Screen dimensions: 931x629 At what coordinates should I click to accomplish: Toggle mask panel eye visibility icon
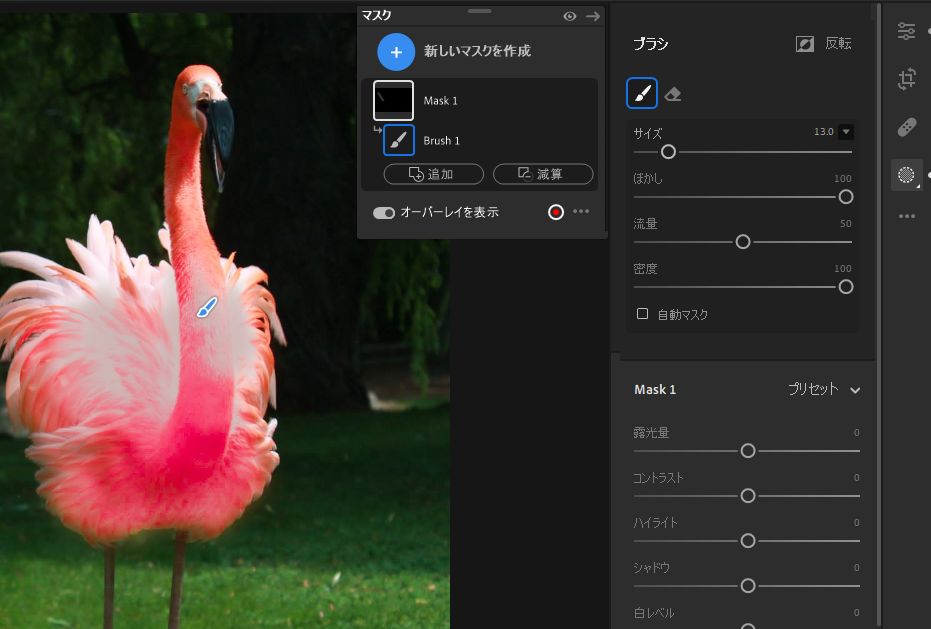click(x=569, y=17)
